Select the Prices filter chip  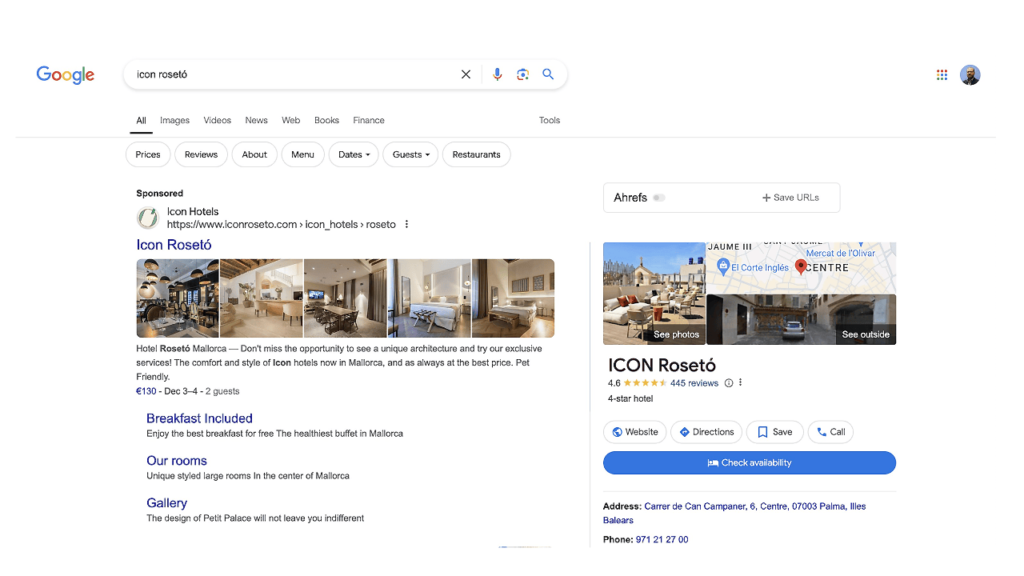pyautogui.click(x=148, y=155)
